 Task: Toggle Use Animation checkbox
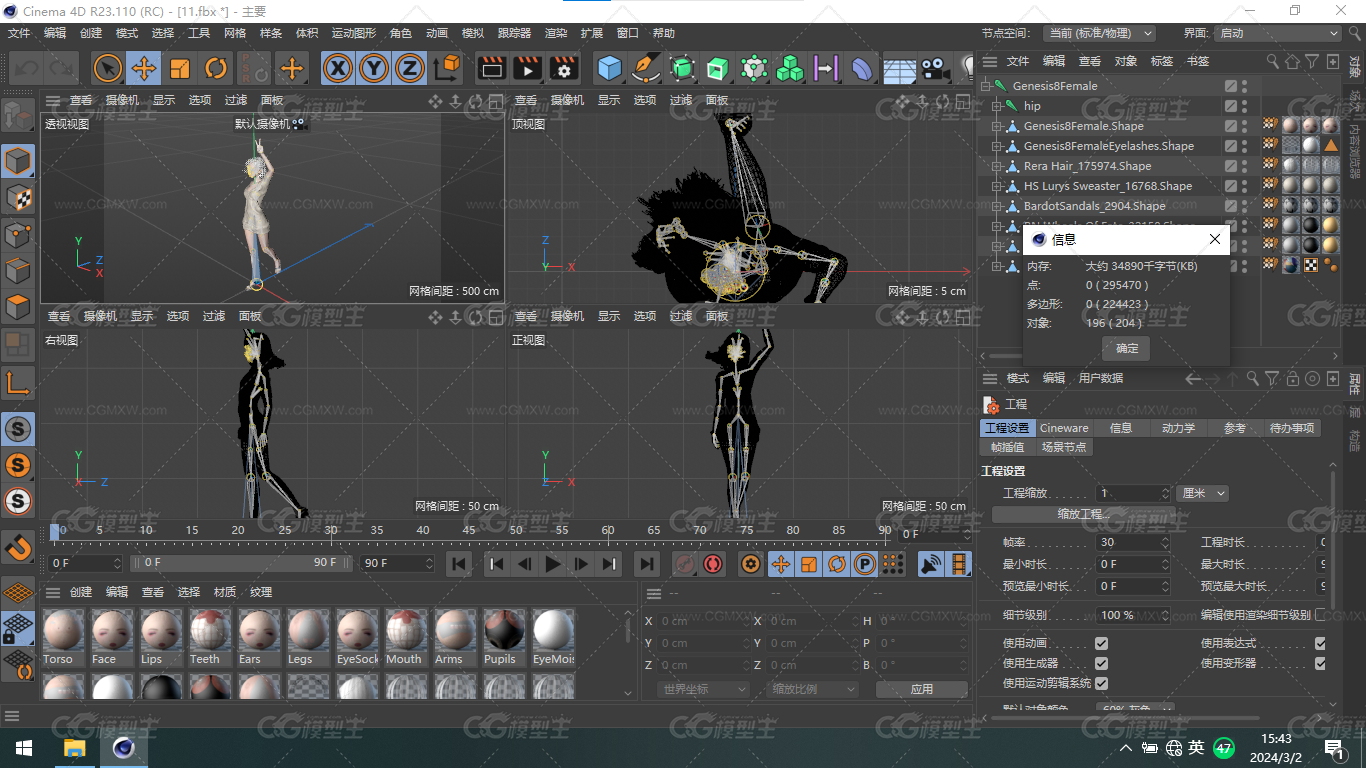coord(1101,643)
